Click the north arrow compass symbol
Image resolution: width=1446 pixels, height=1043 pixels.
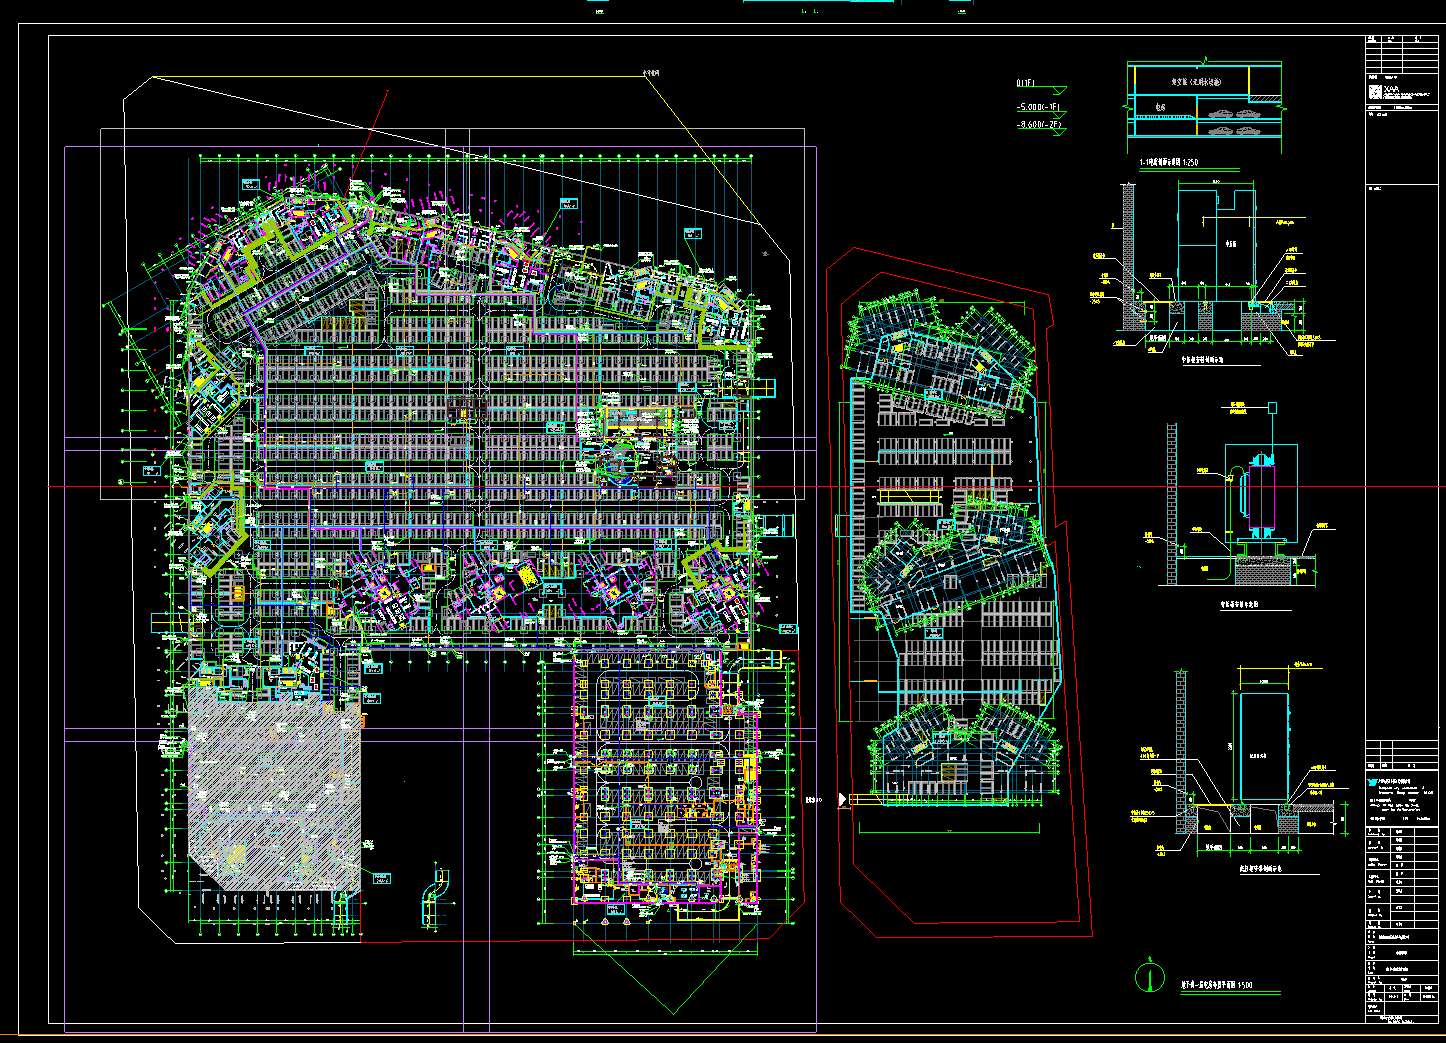(x=1151, y=976)
